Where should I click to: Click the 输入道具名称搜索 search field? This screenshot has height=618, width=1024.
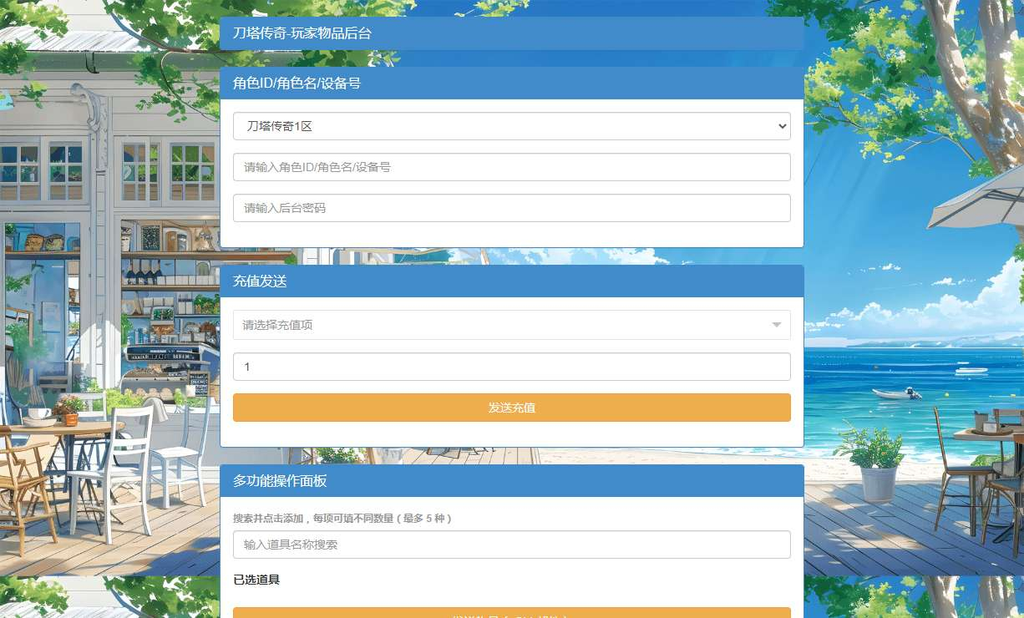[x=511, y=544]
